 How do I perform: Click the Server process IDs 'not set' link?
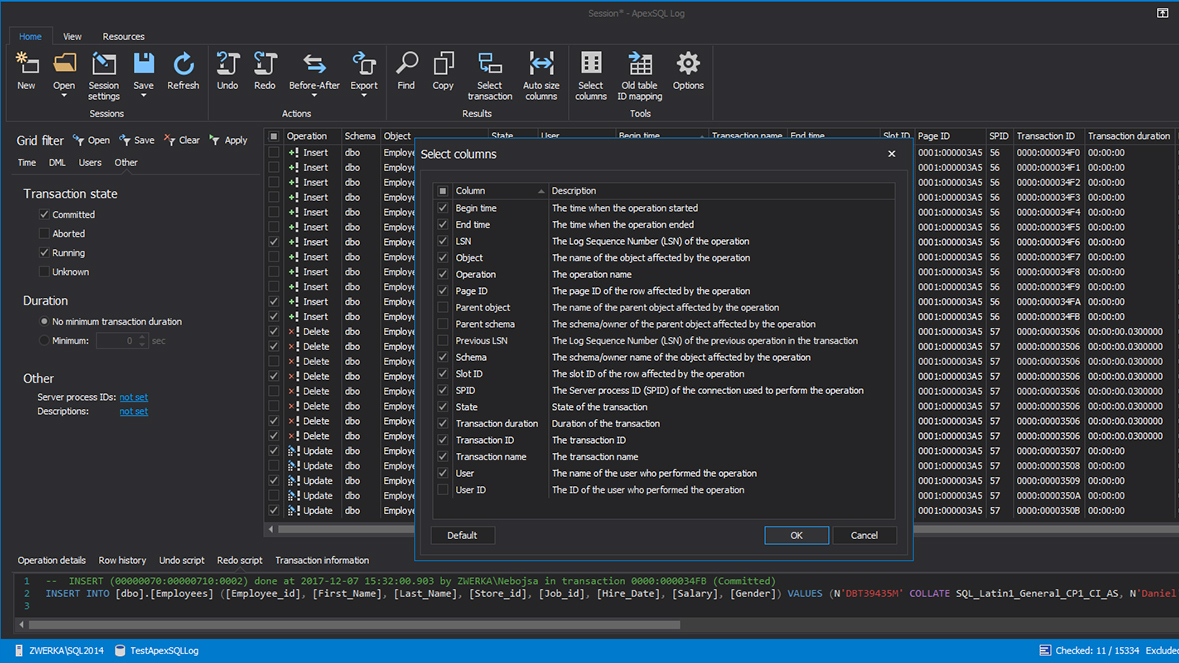tap(133, 397)
